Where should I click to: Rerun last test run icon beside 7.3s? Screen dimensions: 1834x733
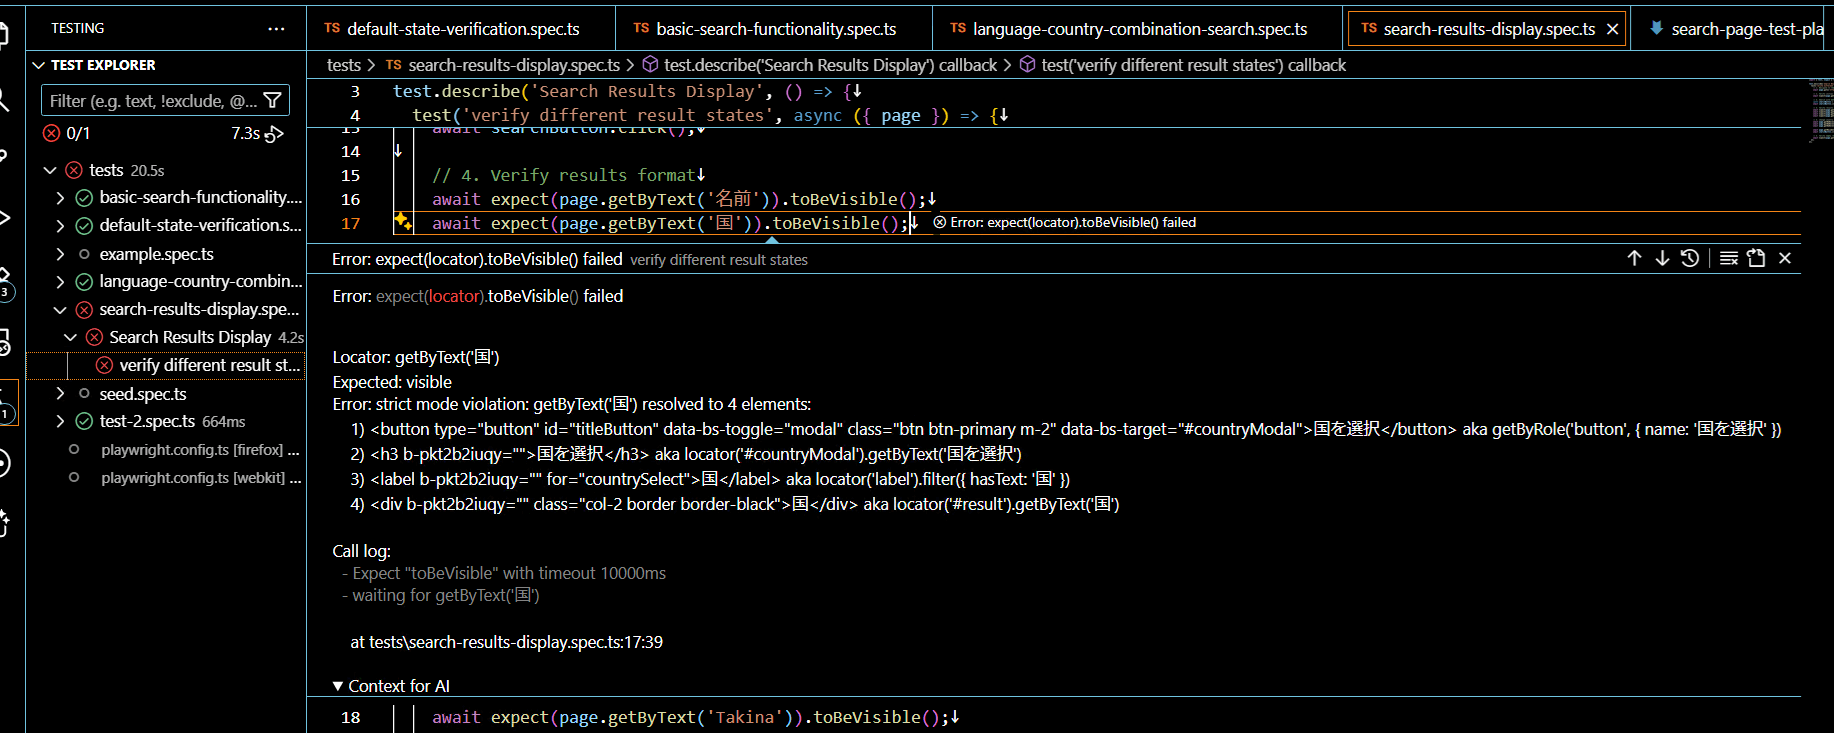click(x=274, y=133)
